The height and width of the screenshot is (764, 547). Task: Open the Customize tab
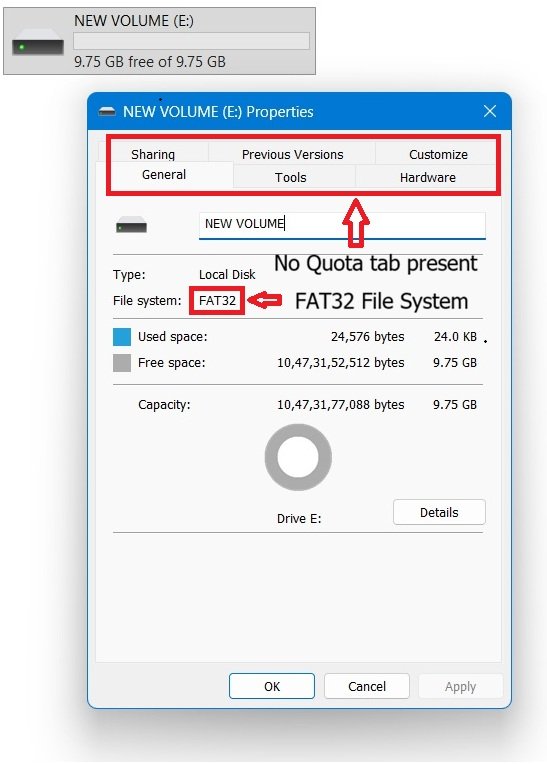(x=438, y=154)
